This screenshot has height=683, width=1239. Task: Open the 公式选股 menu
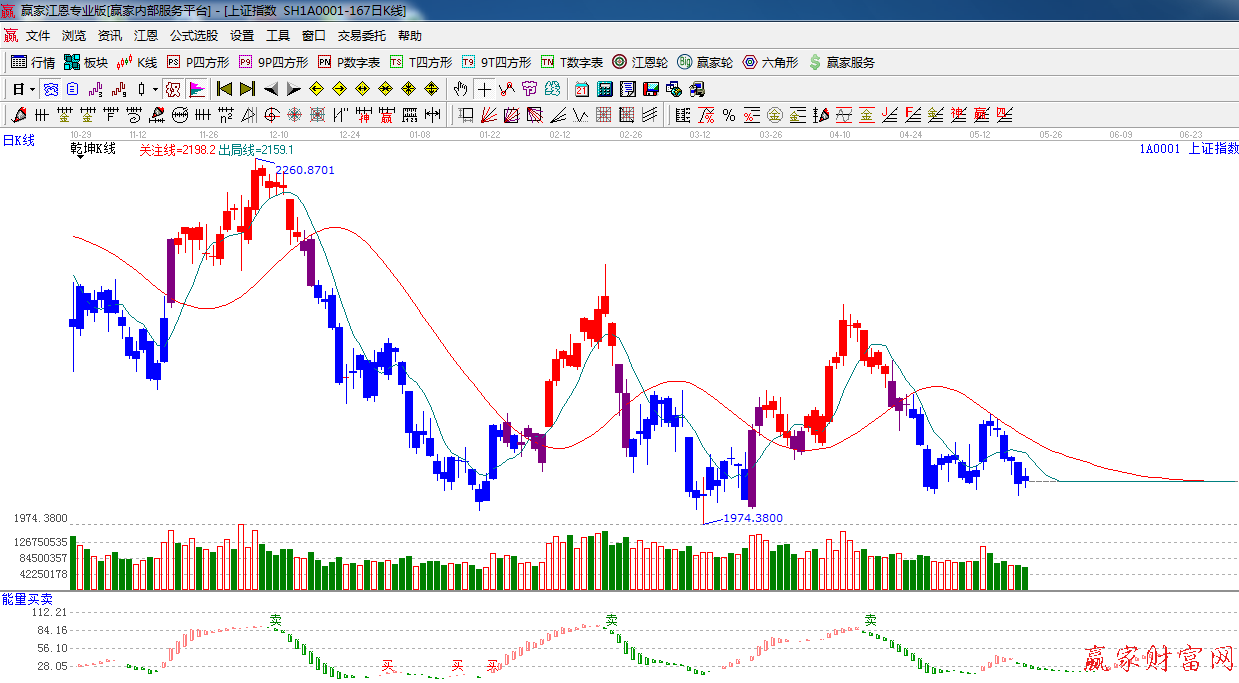point(193,36)
